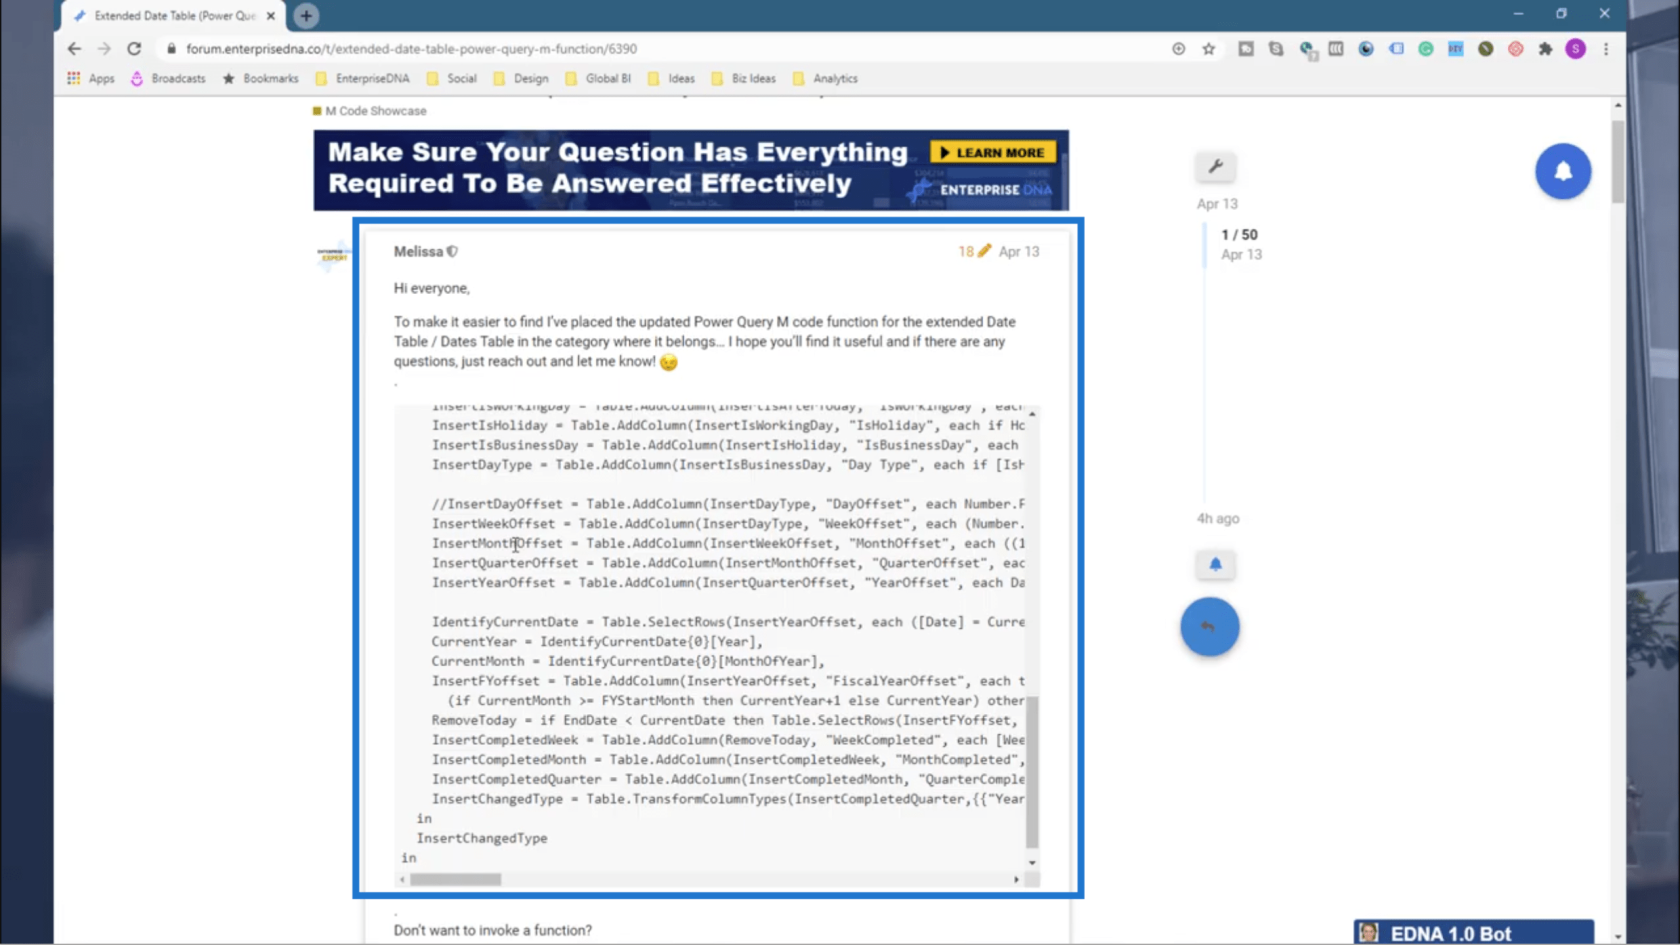This screenshot has height=945, width=1680.
Task: Open the Apps grid shortcut
Action: (x=91, y=78)
